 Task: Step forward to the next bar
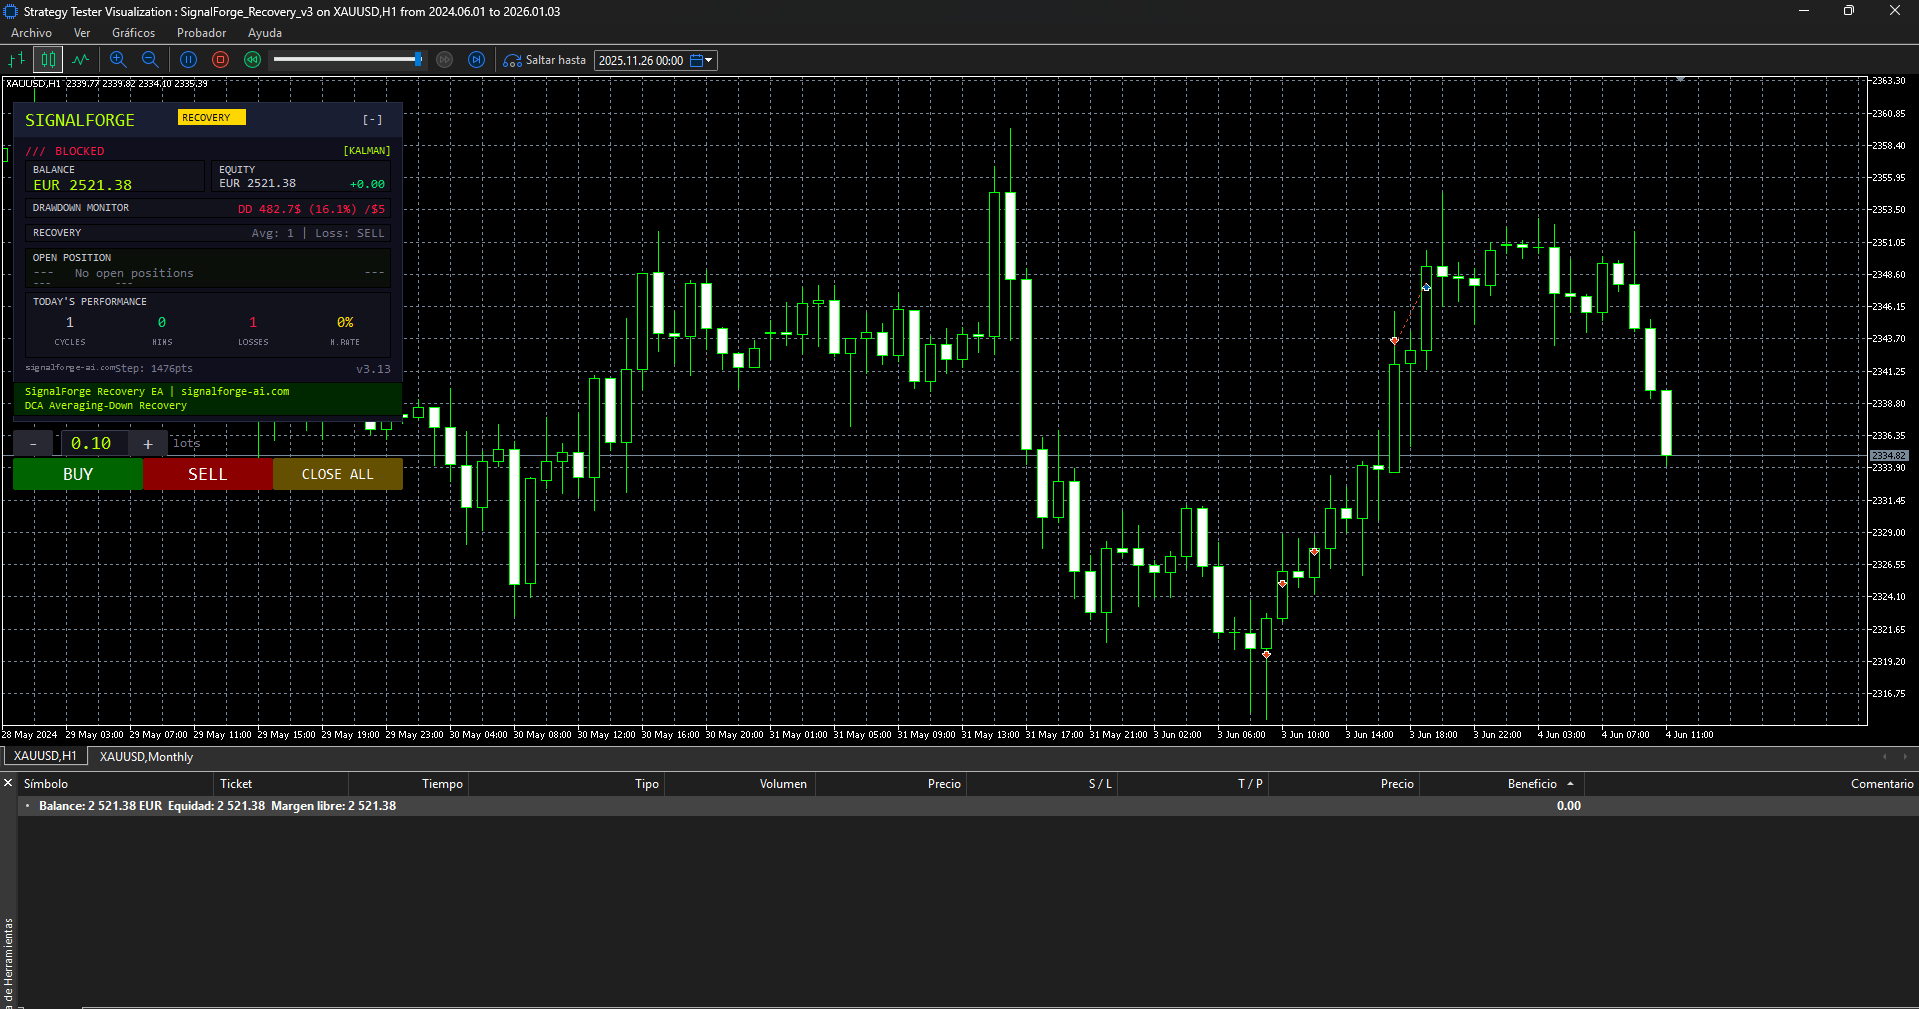point(477,60)
